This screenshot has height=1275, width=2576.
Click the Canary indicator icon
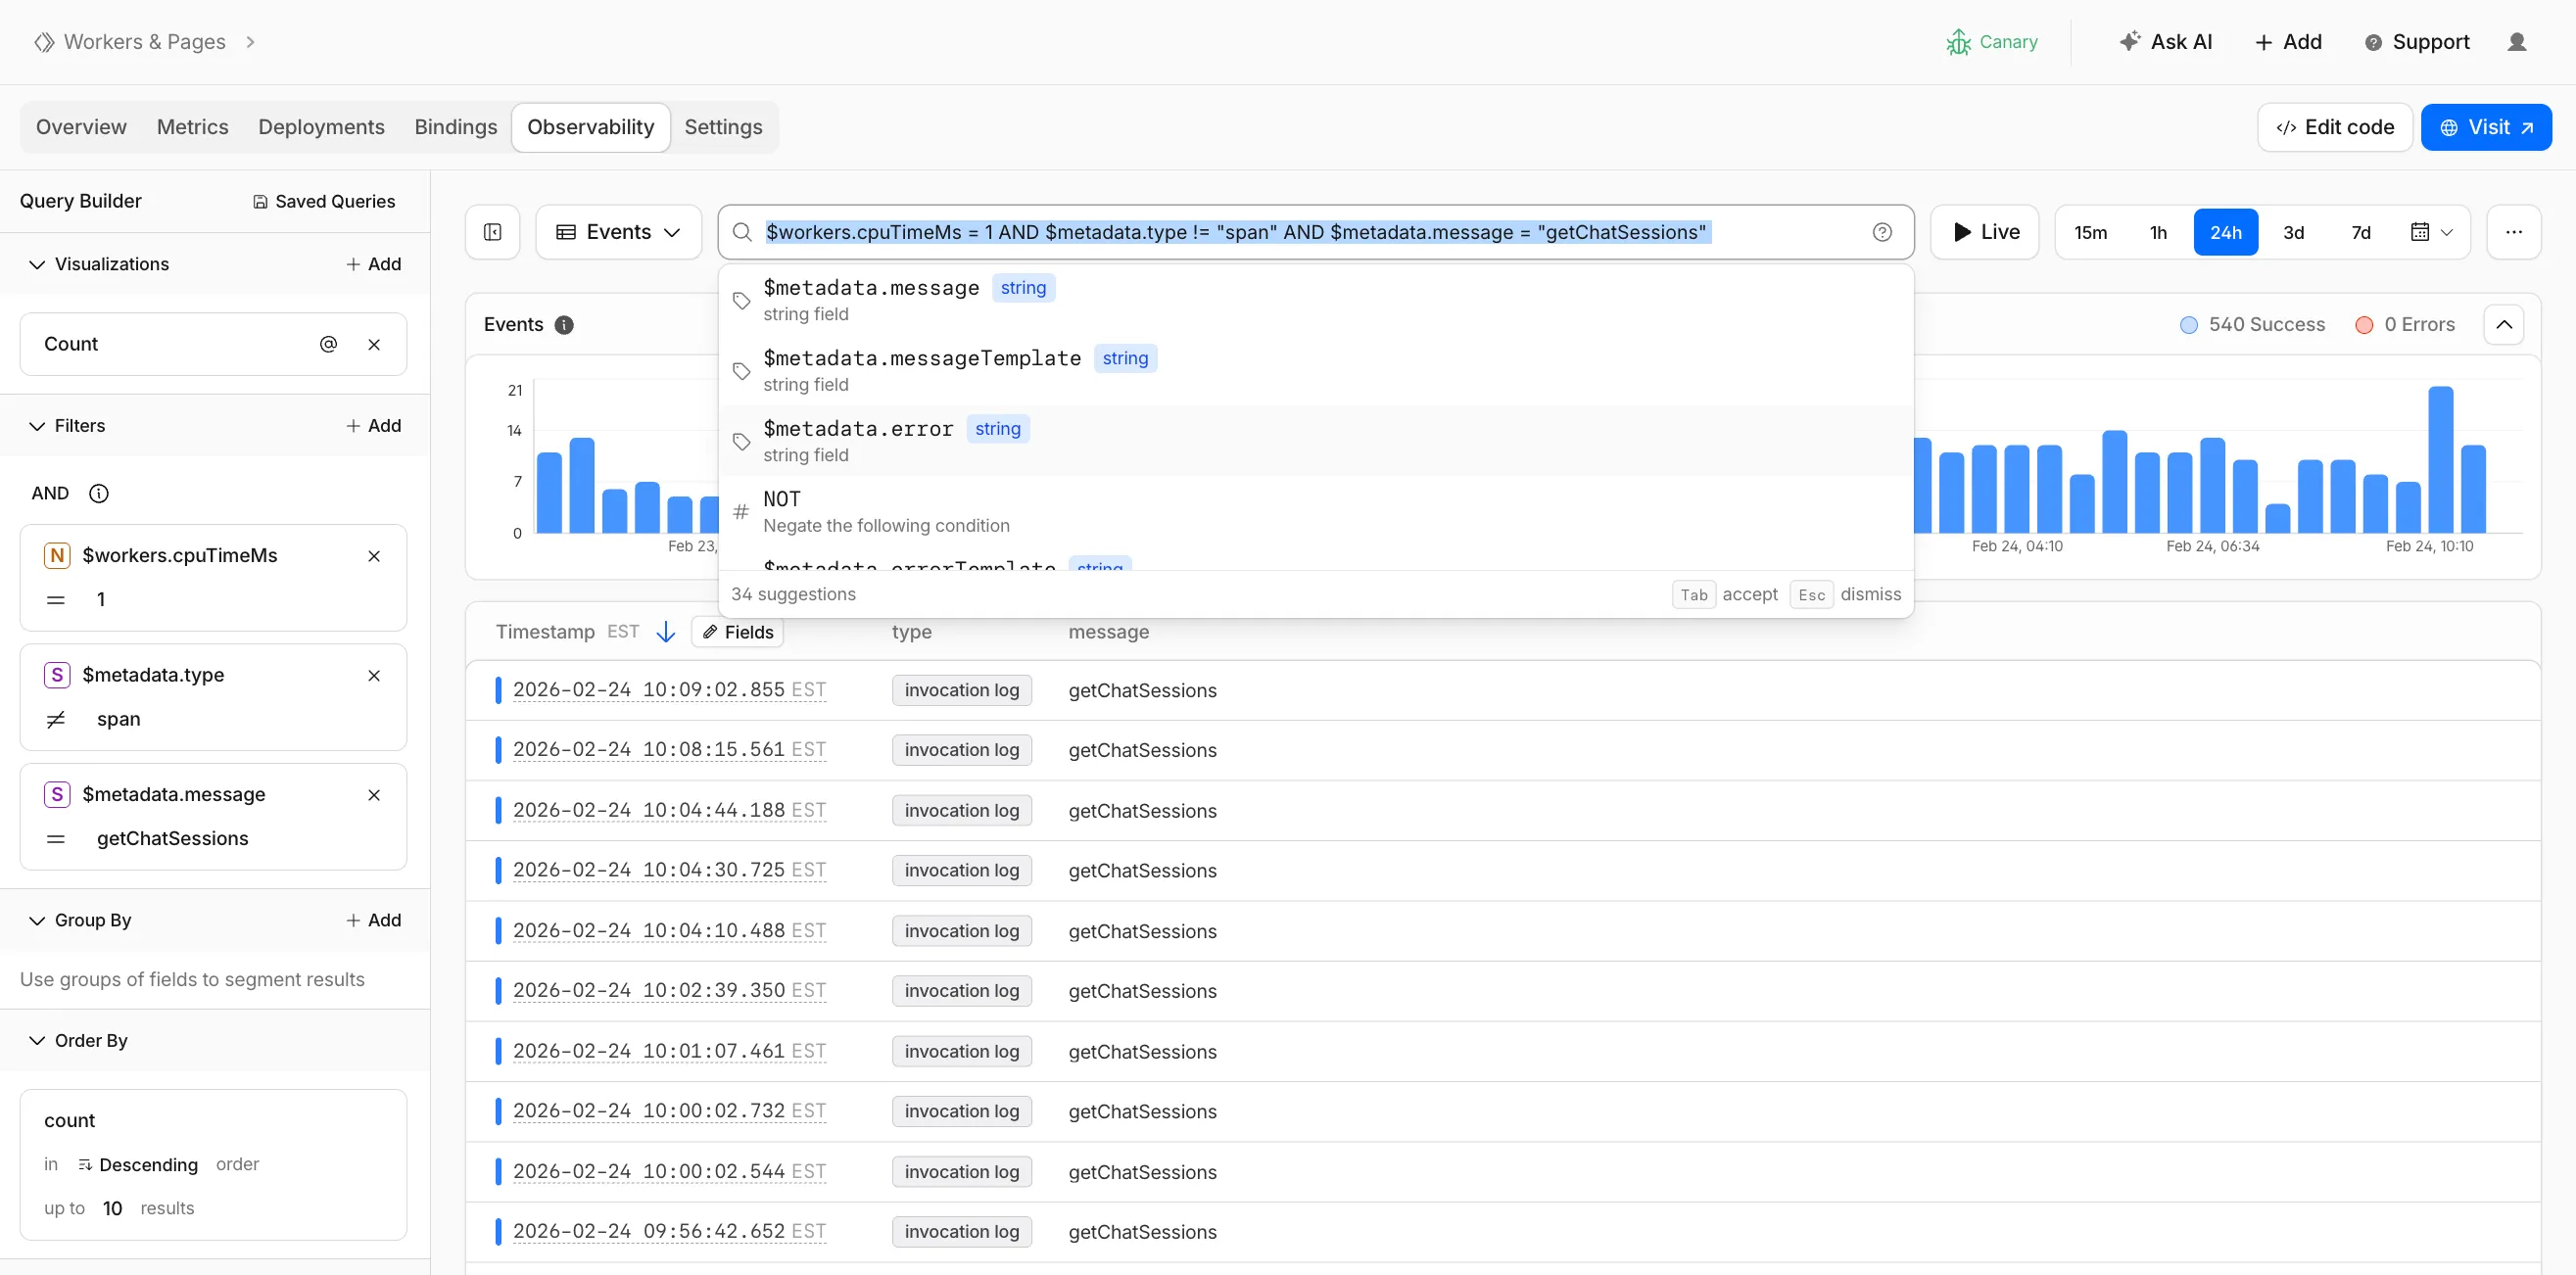tap(1961, 41)
